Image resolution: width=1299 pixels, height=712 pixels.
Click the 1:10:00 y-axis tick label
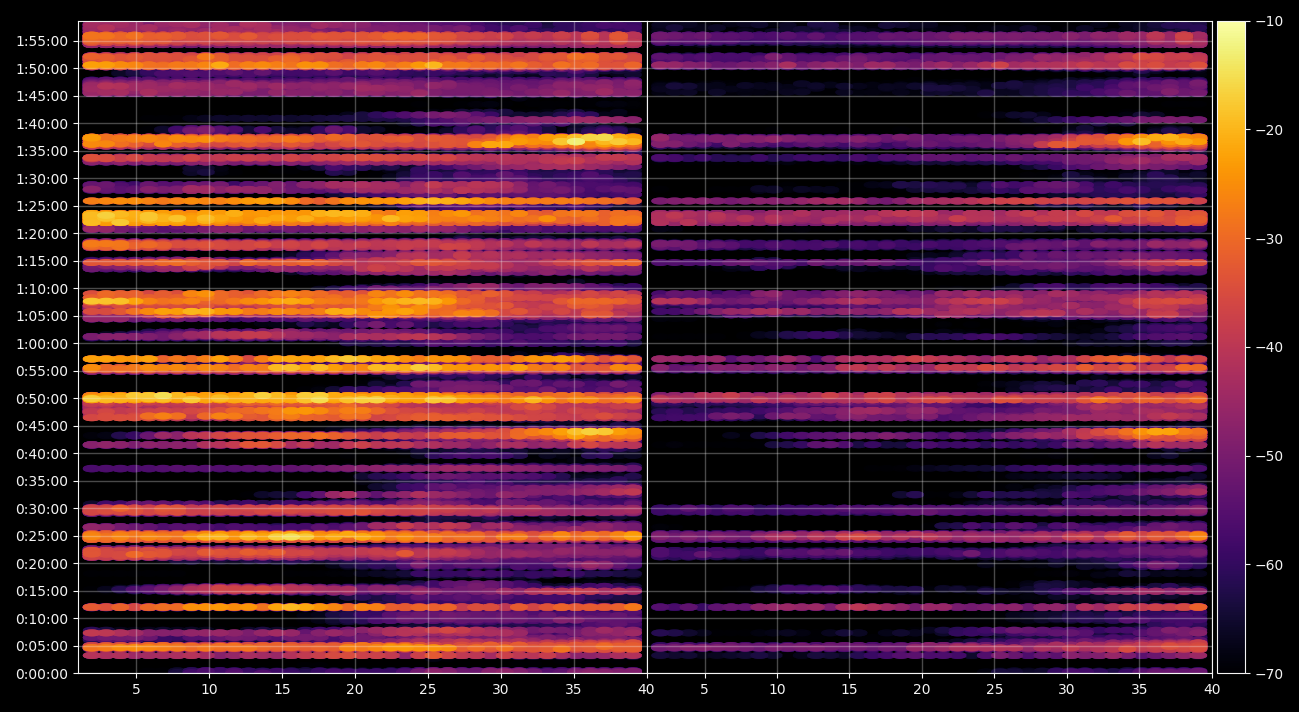point(42,289)
